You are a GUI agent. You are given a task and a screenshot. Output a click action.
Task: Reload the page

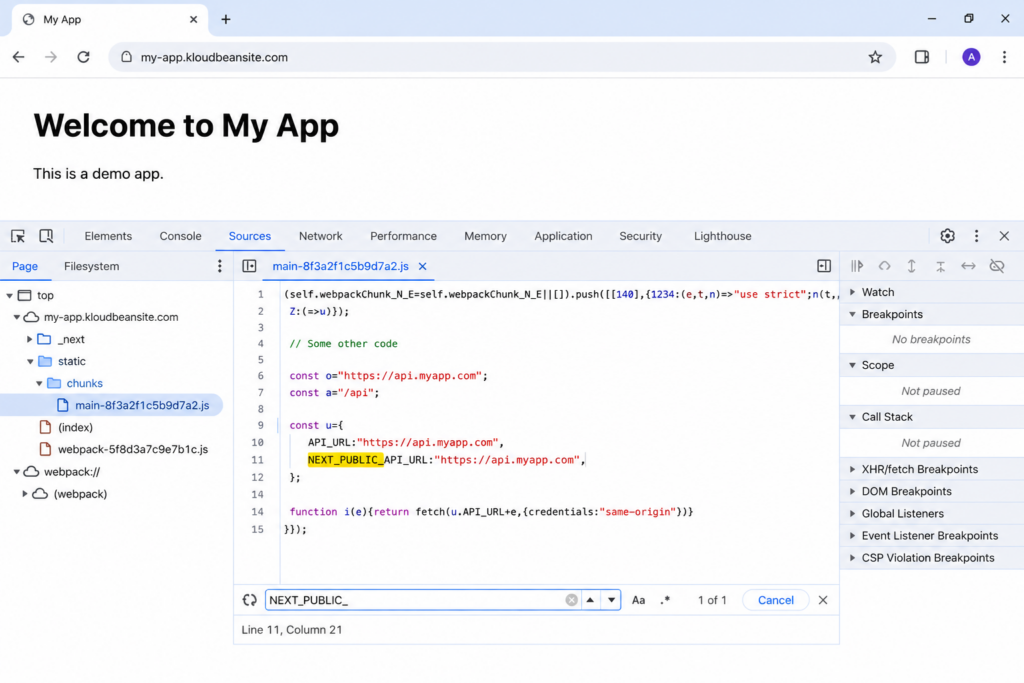(83, 57)
